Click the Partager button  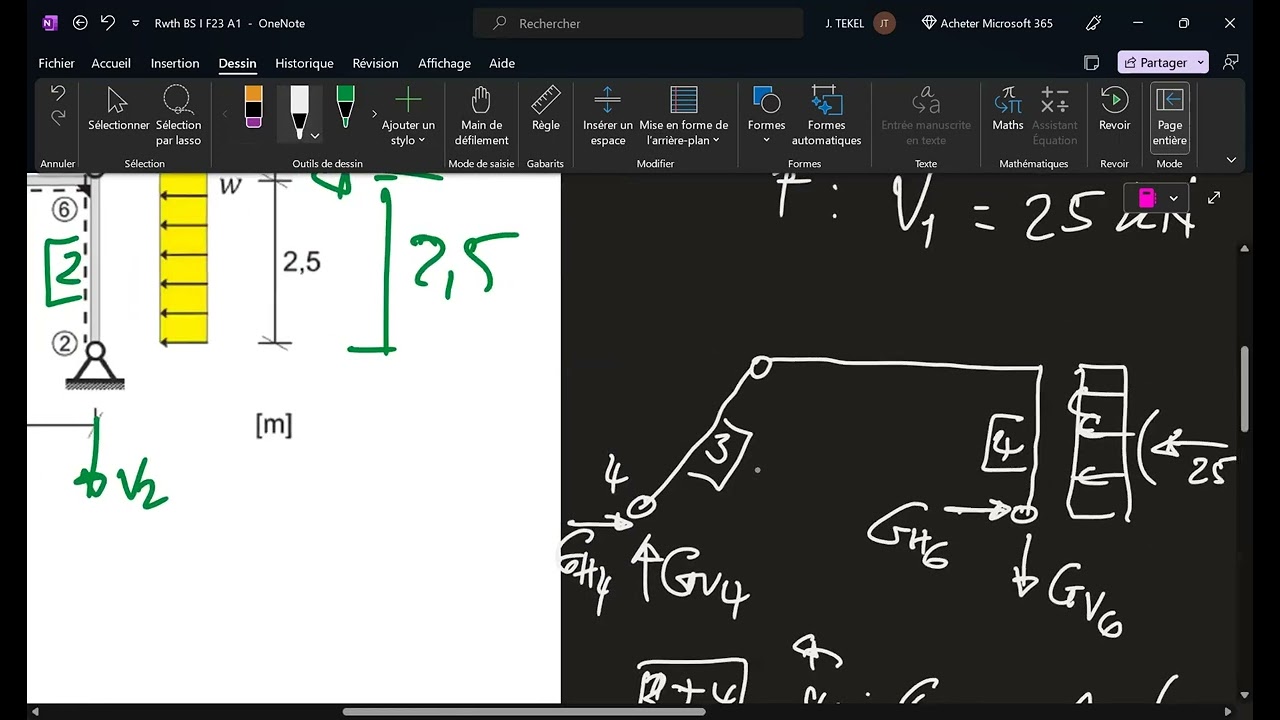(1155, 62)
